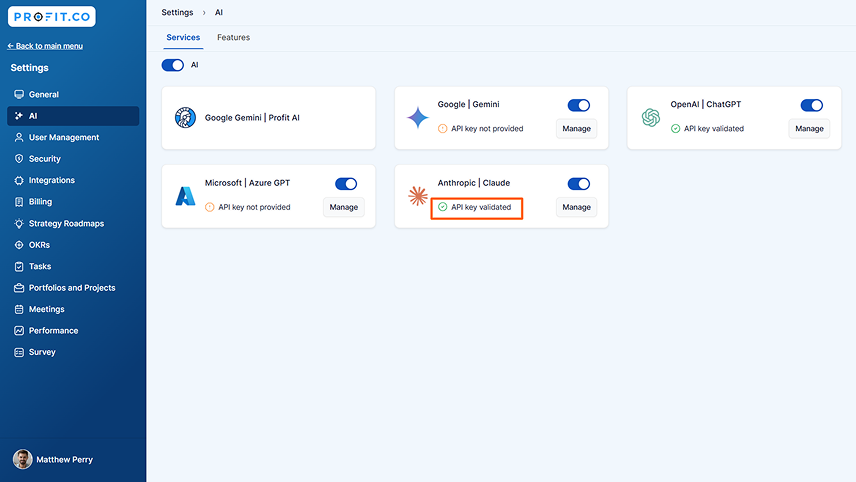Click Manage for OpenAI ChatGPT
Viewport: 856px width, 482px height.
click(809, 129)
